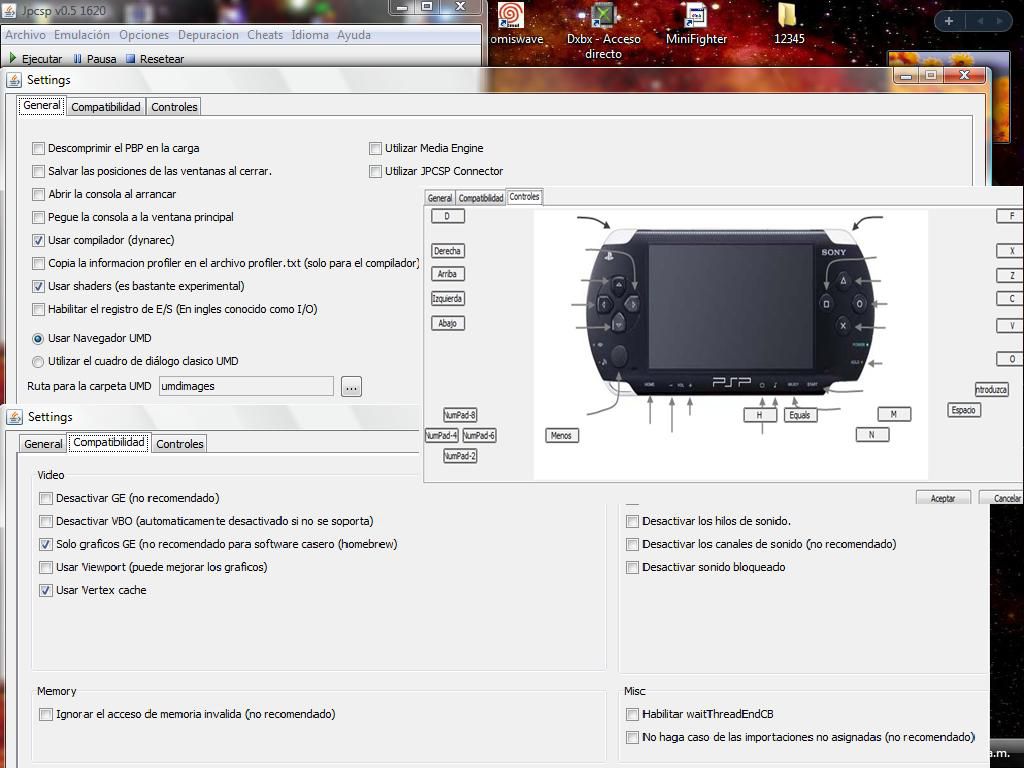Enable No haga caso de las importaciones
Image resolution: width=1024 pixels, height=768 pixels.
(x=632, y=737)
